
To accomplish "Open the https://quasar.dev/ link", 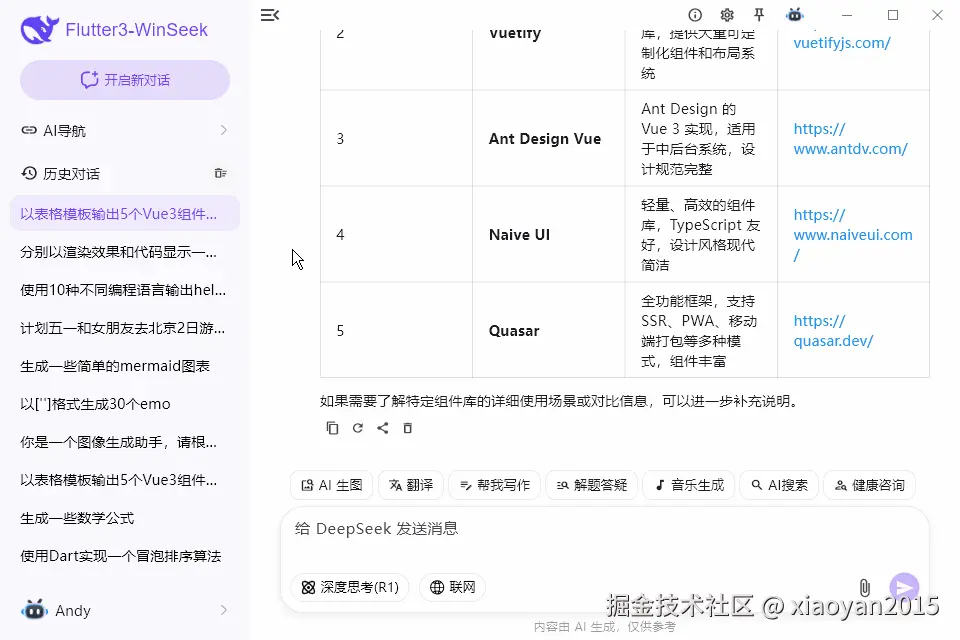I will point(833,331).
